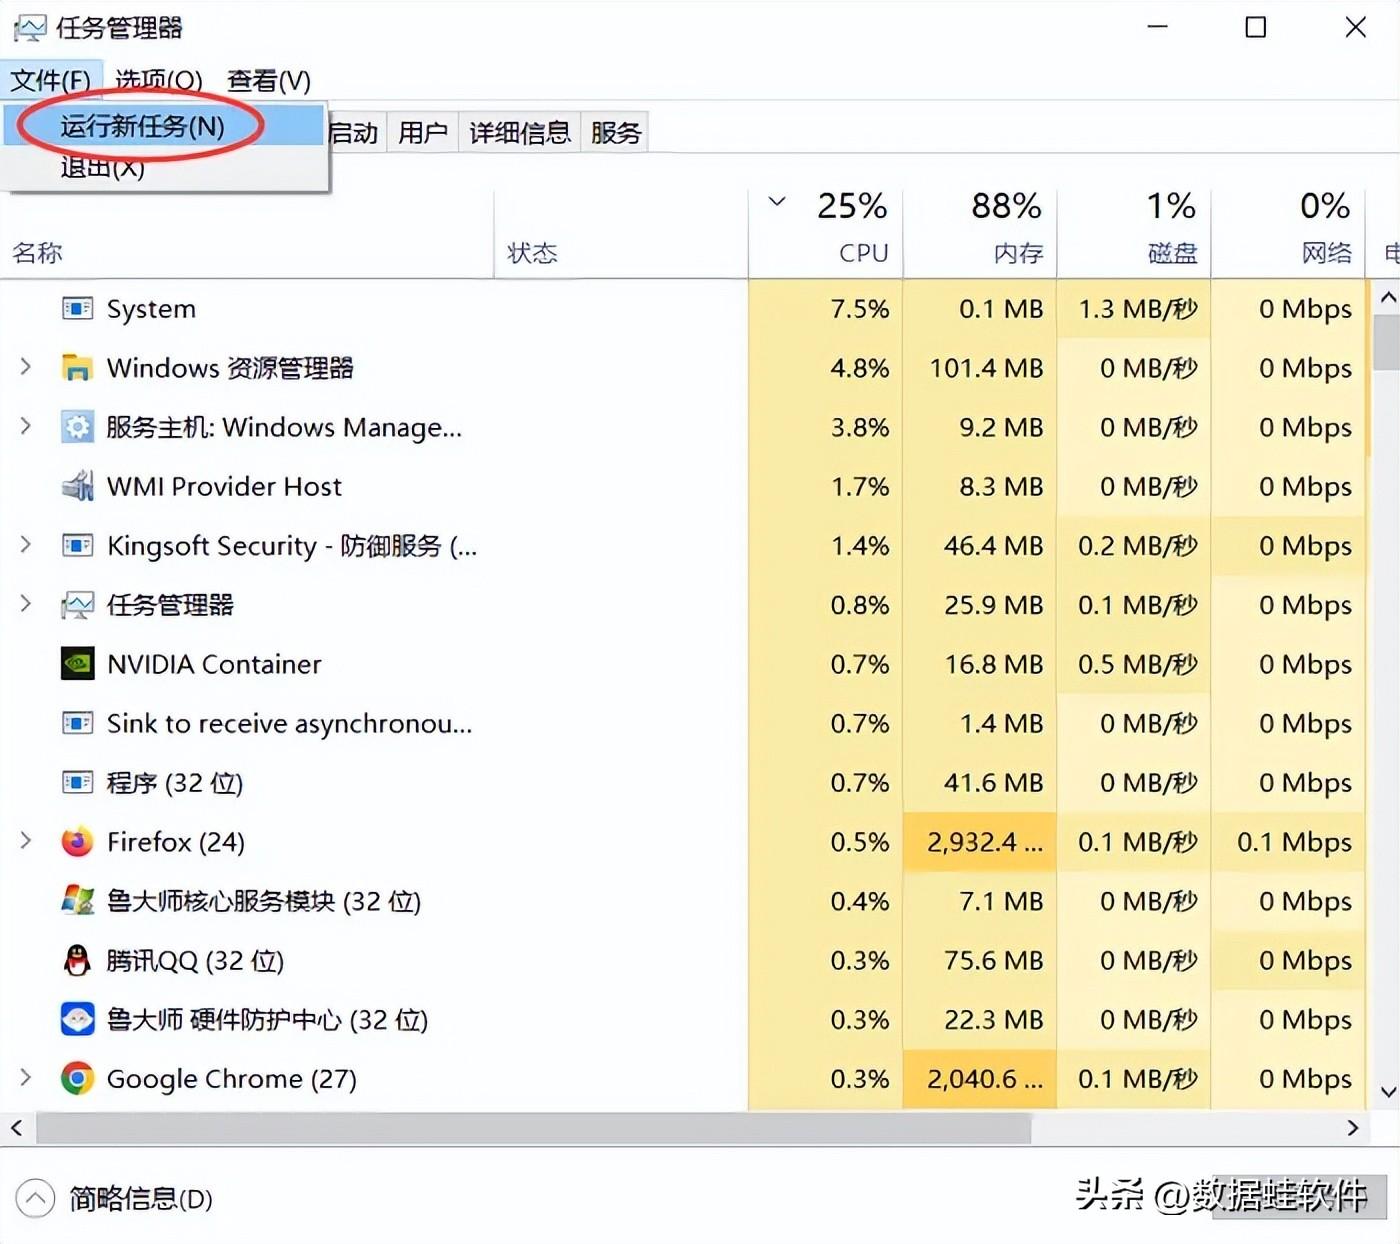Click the System process icon

[x=77, y=308]
